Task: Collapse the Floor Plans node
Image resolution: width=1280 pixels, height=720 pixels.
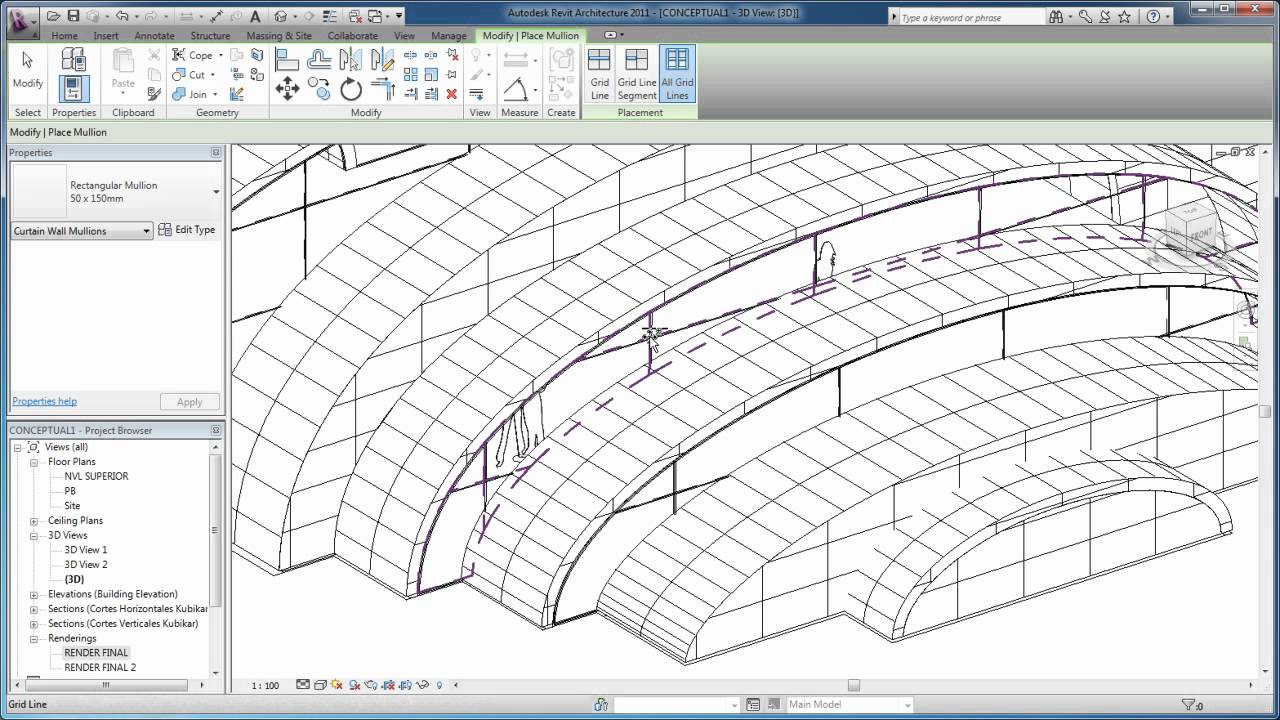Action: 34,462
